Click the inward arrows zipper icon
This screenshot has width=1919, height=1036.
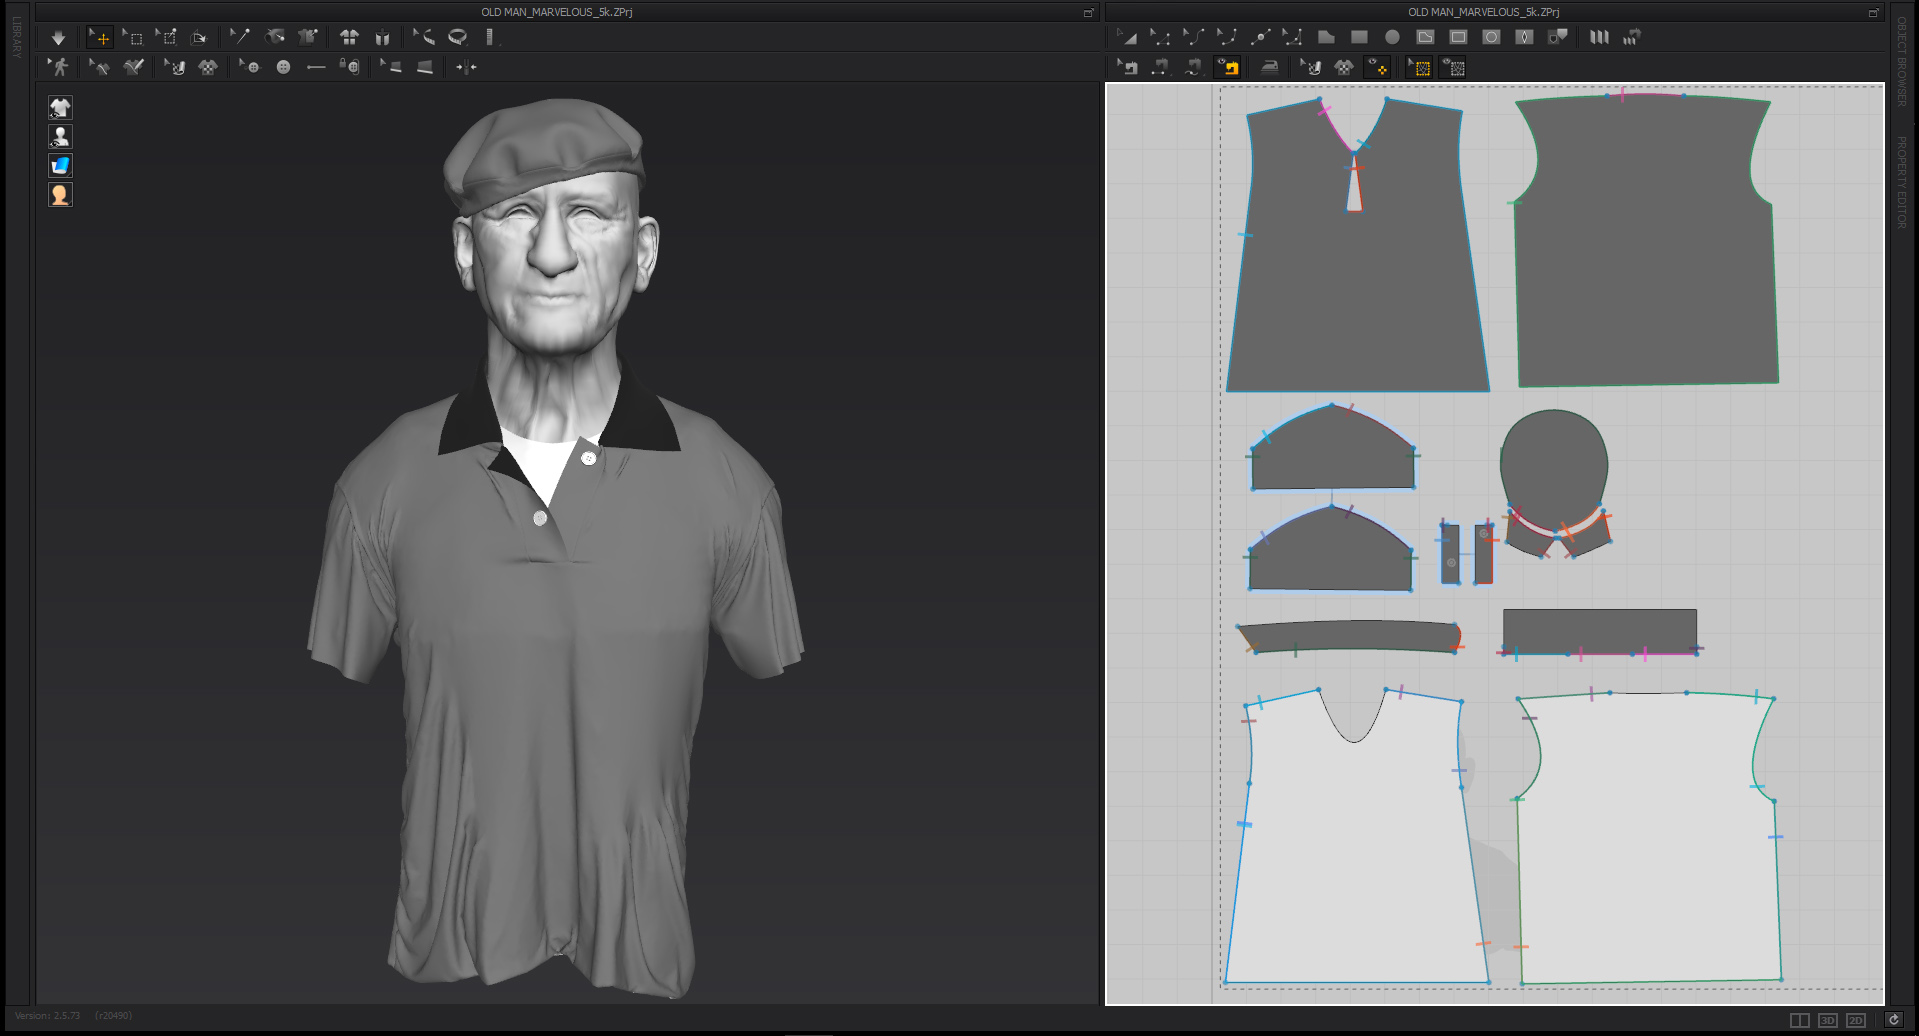tap(466, 67)
